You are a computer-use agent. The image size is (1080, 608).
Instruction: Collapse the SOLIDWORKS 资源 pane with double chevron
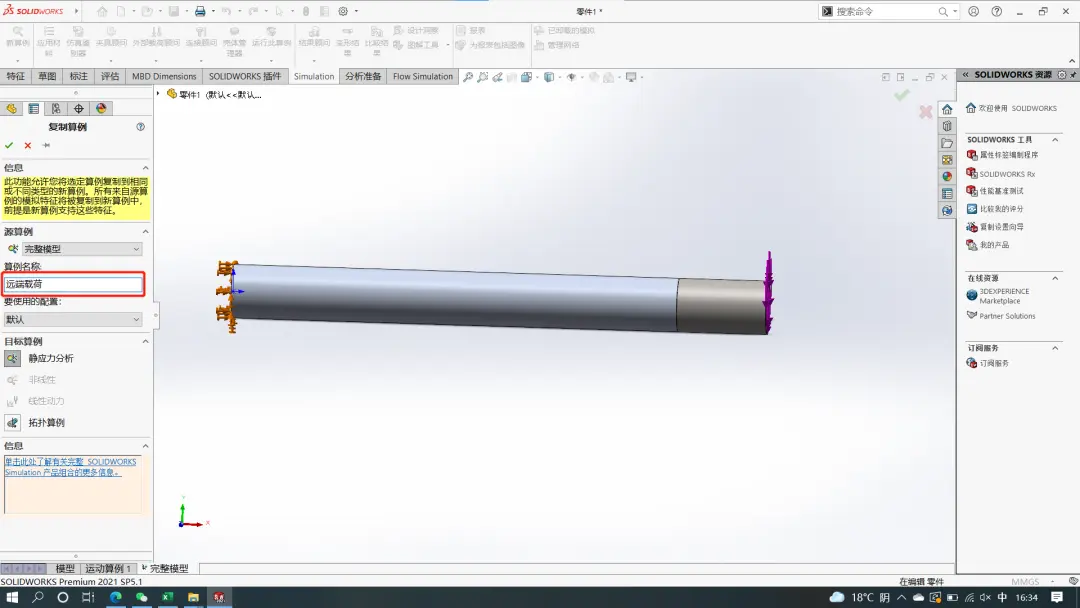[965, 74]
